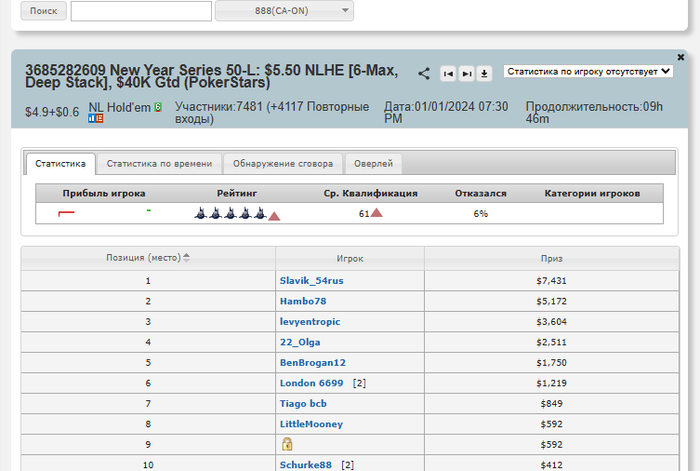Click the Прибыль игрока header

[x=104, y=193]
